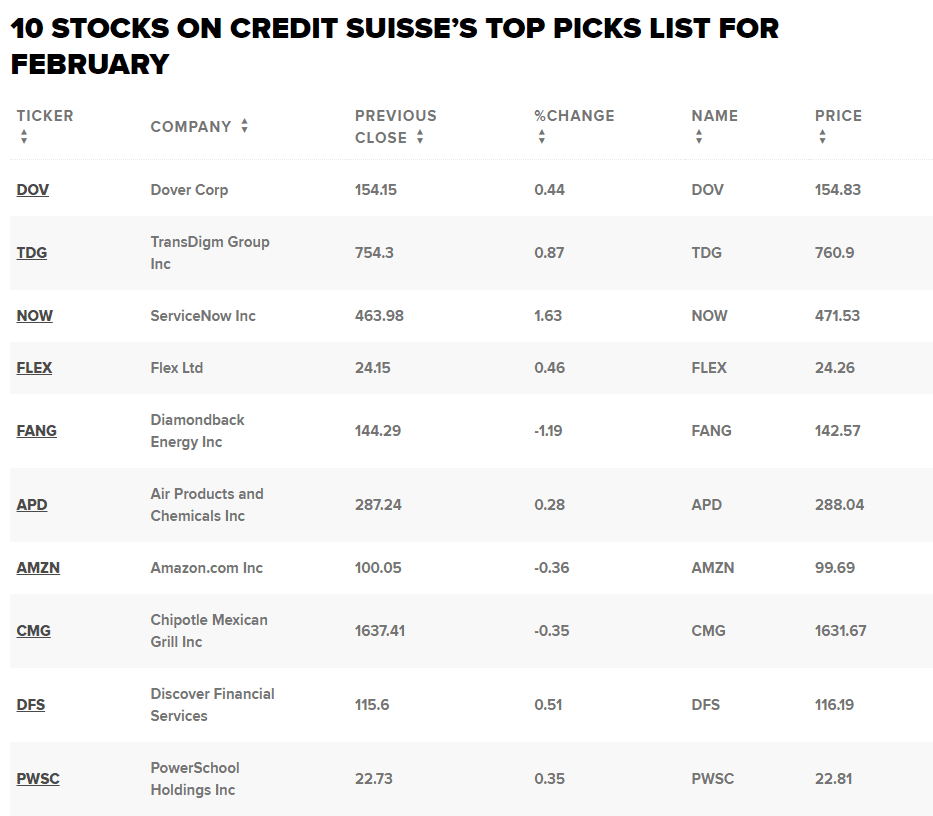933x816 pixels.
Task: Sort by Company using its sort arrows
Action: click(244, 126)
